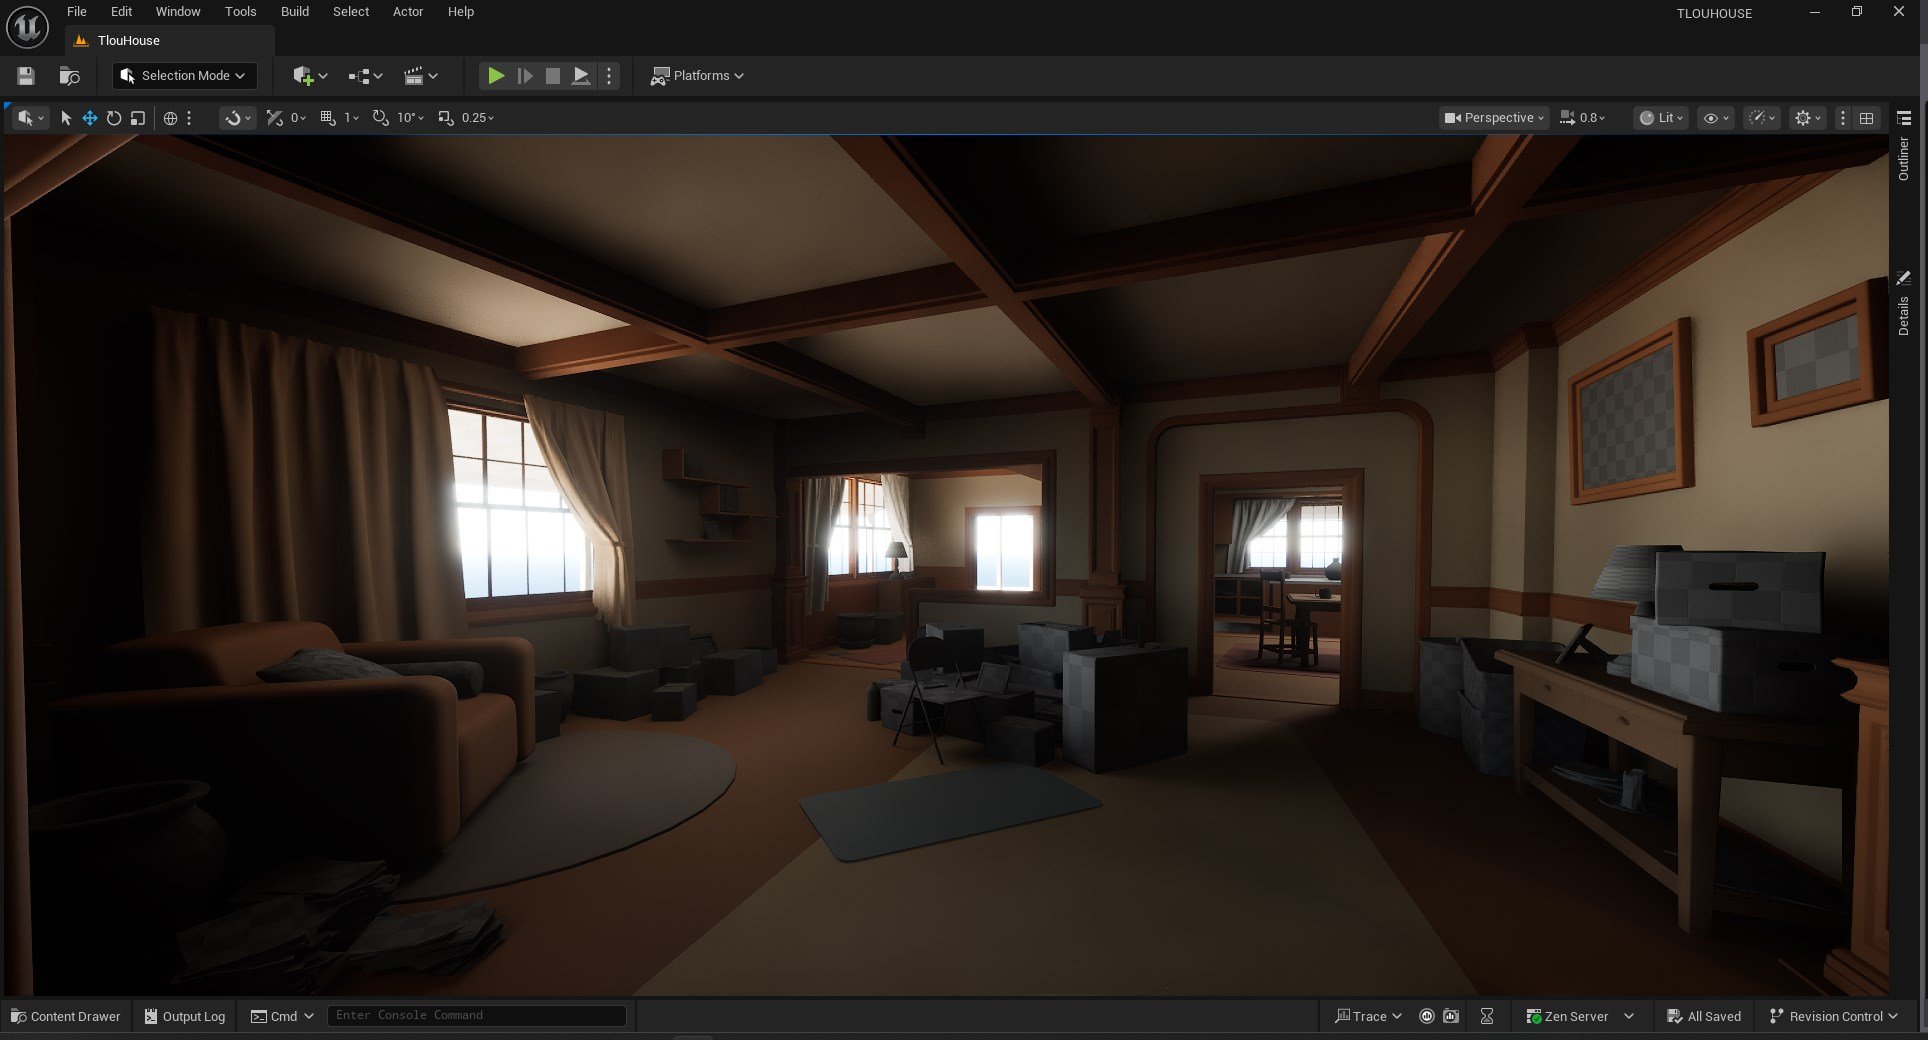1928x1040 pixels.
Task: Click the All Saved status button
Action: point(1704,1016)
